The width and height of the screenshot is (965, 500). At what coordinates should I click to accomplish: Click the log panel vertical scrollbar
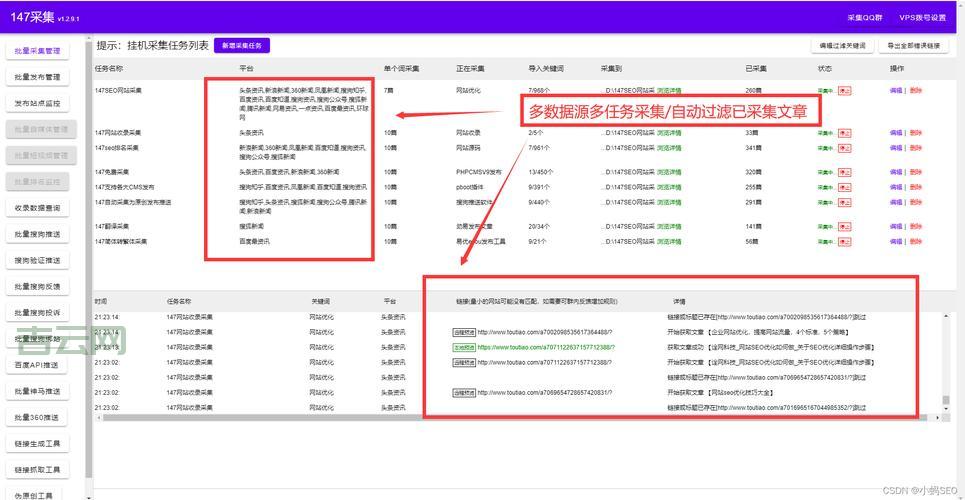[947, 401]
